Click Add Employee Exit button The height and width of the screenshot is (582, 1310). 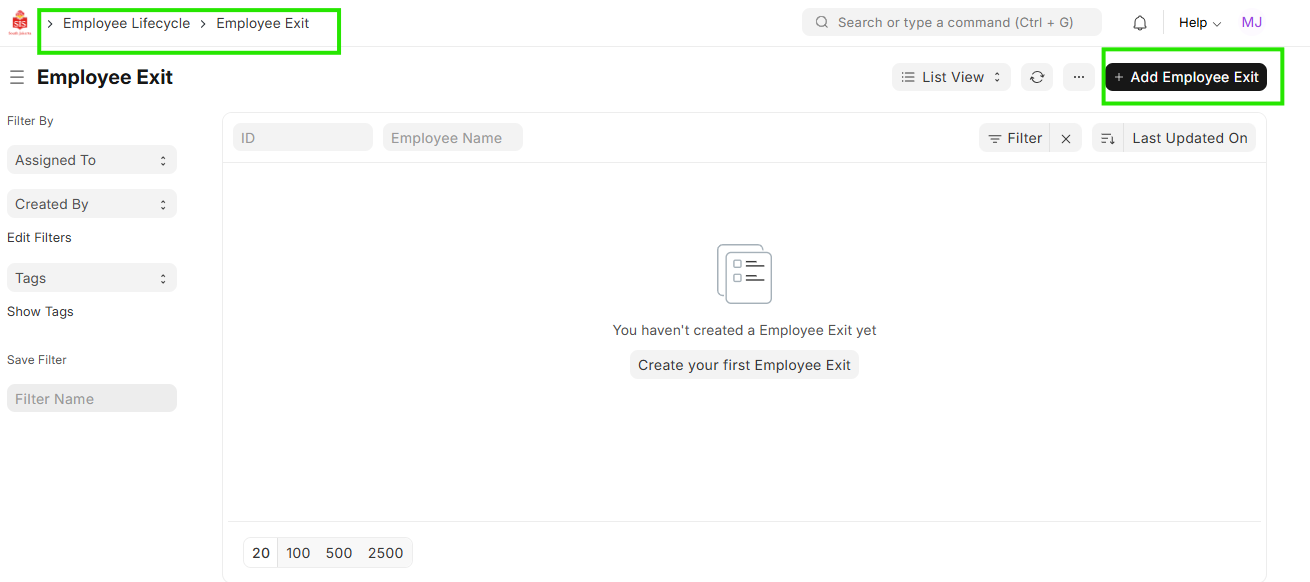point(1186,77)
